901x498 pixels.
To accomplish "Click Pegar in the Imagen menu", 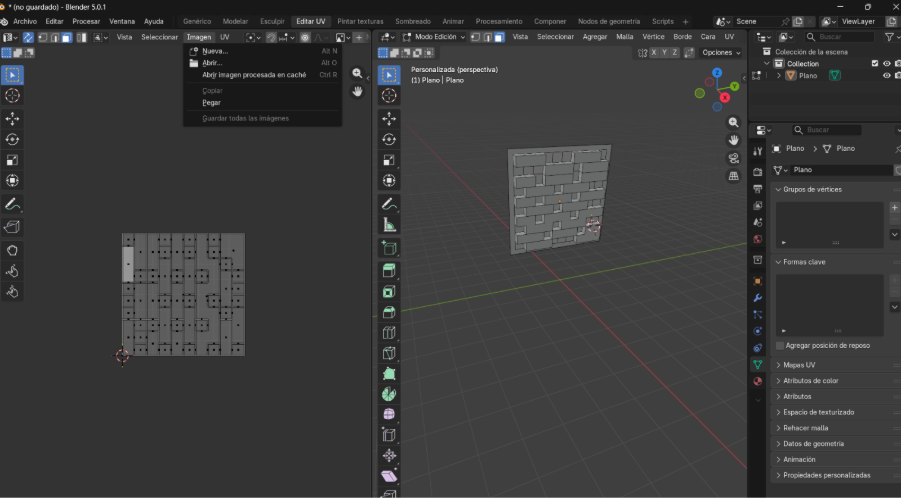I will click(x=211, y=102).
